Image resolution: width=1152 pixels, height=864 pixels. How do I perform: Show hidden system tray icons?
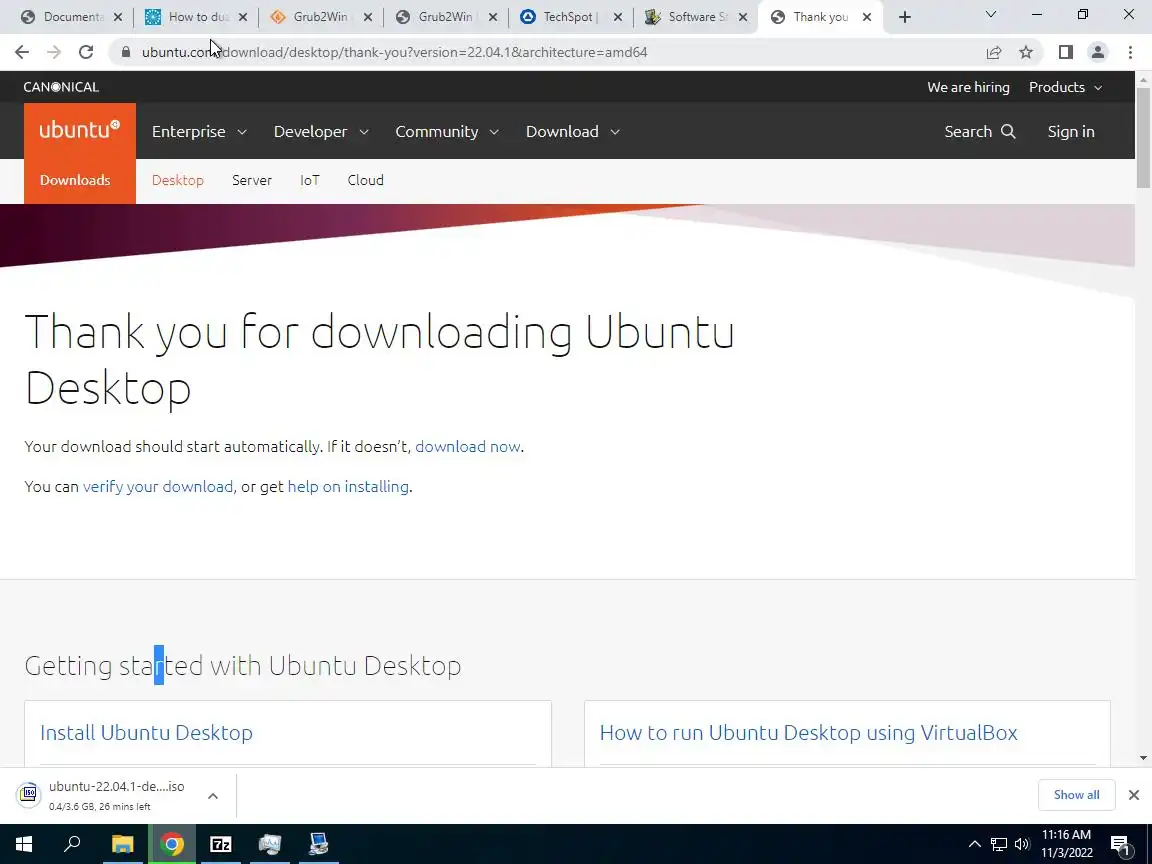pyautogui.click(x=974, y=844)
